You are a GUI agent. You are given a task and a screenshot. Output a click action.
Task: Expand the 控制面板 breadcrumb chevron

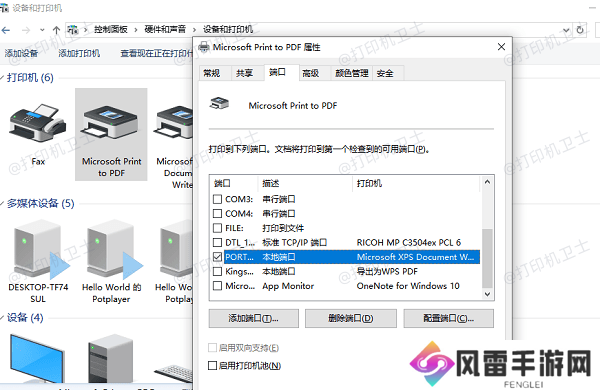click(x=135, y=30)
